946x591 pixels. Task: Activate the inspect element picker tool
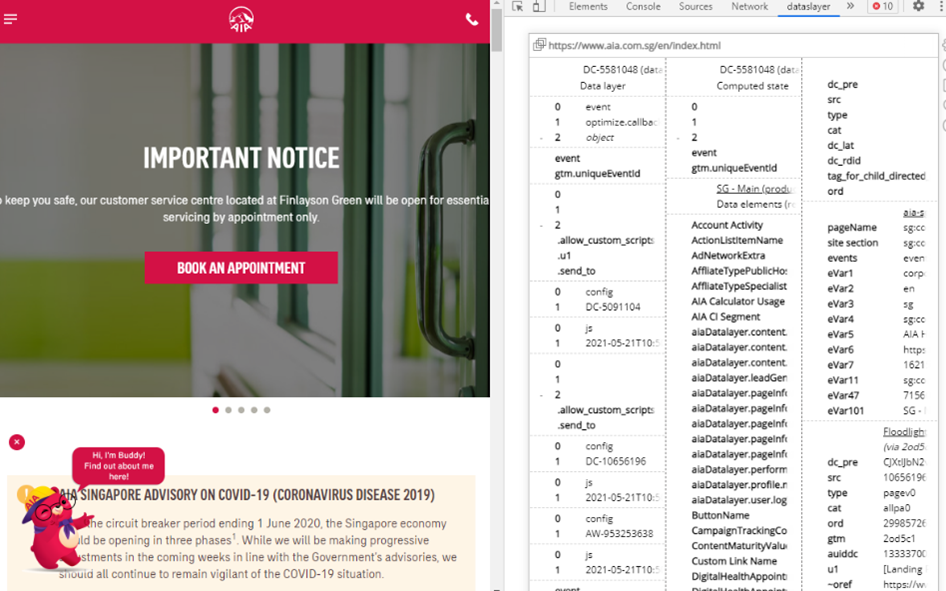click(x=517, y=6)
